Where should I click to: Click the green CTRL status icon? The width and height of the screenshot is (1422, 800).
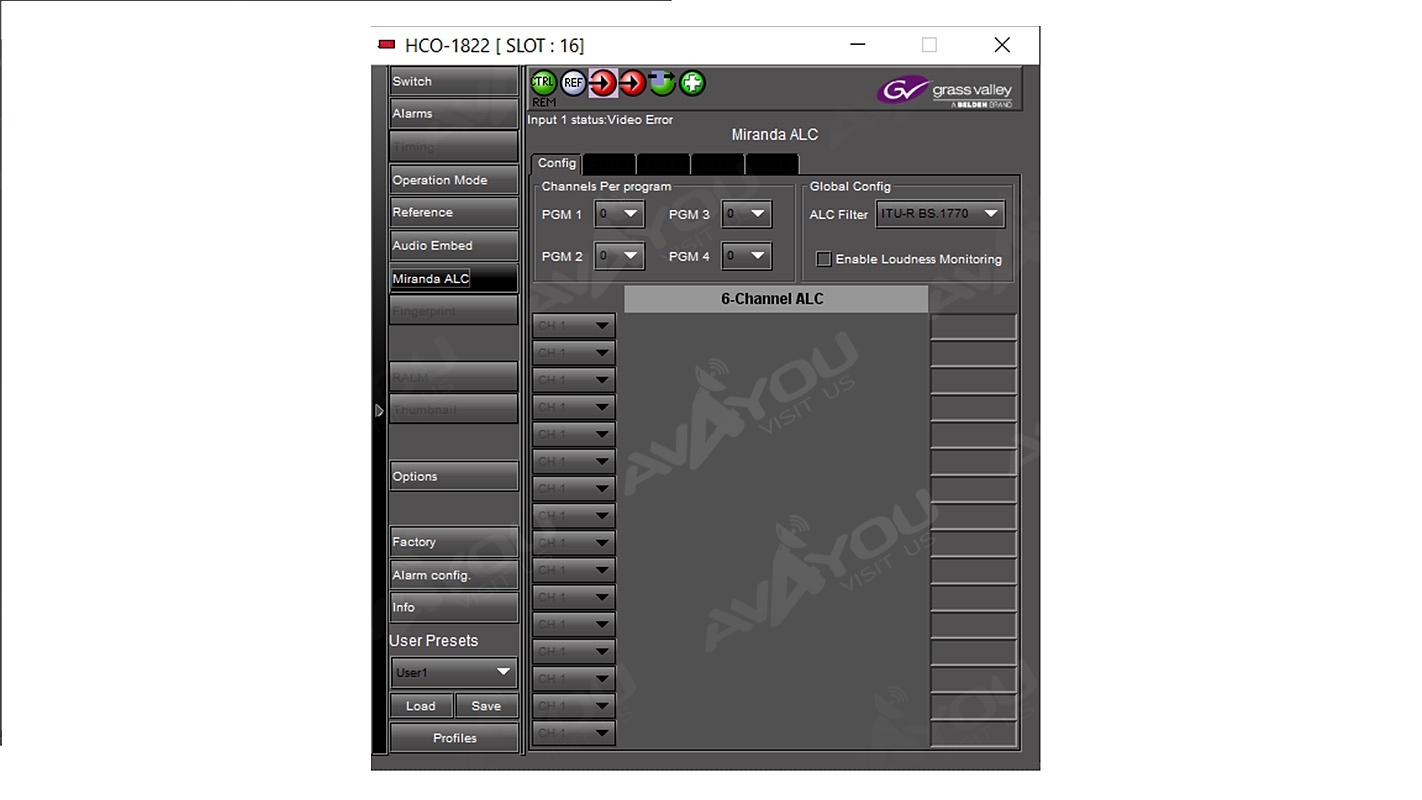coord(543,83)
